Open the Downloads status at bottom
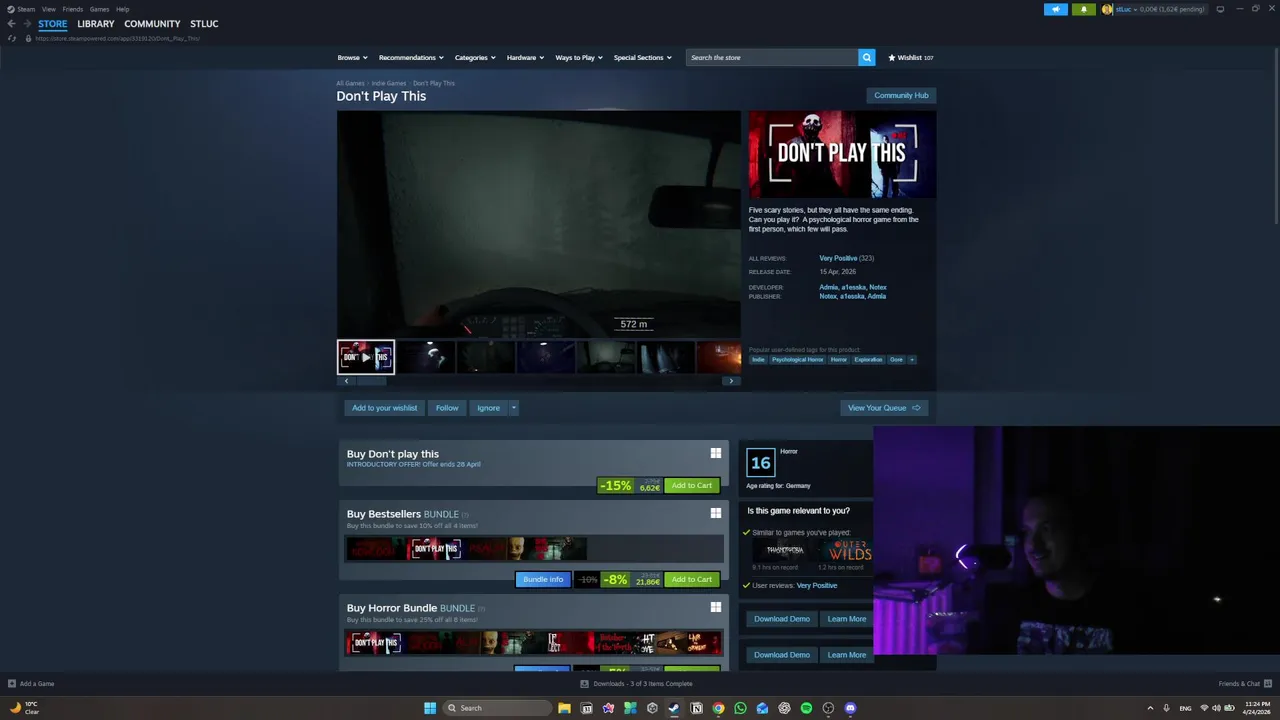Viewport: 1280px width, 720px height. point(636,684)
